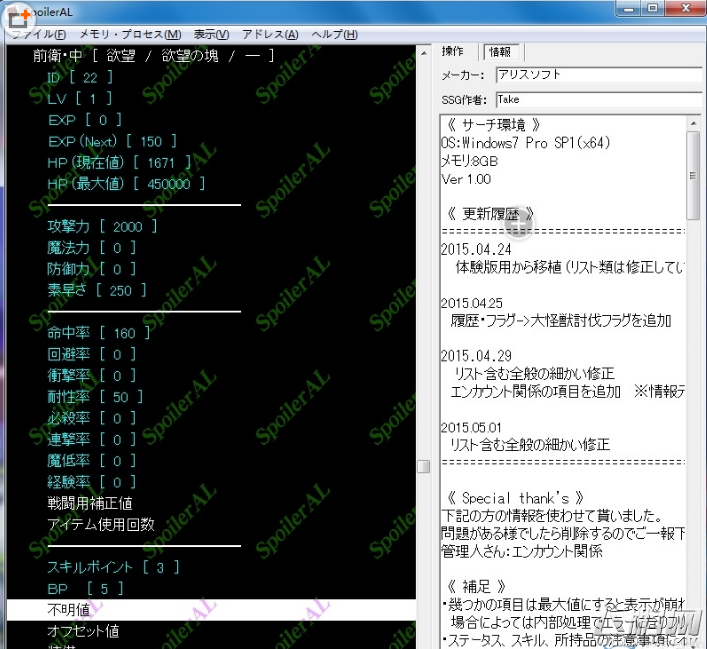Click the info text scroll up arrow
This screenshot has height=649, width=707.
coord(693,124)
